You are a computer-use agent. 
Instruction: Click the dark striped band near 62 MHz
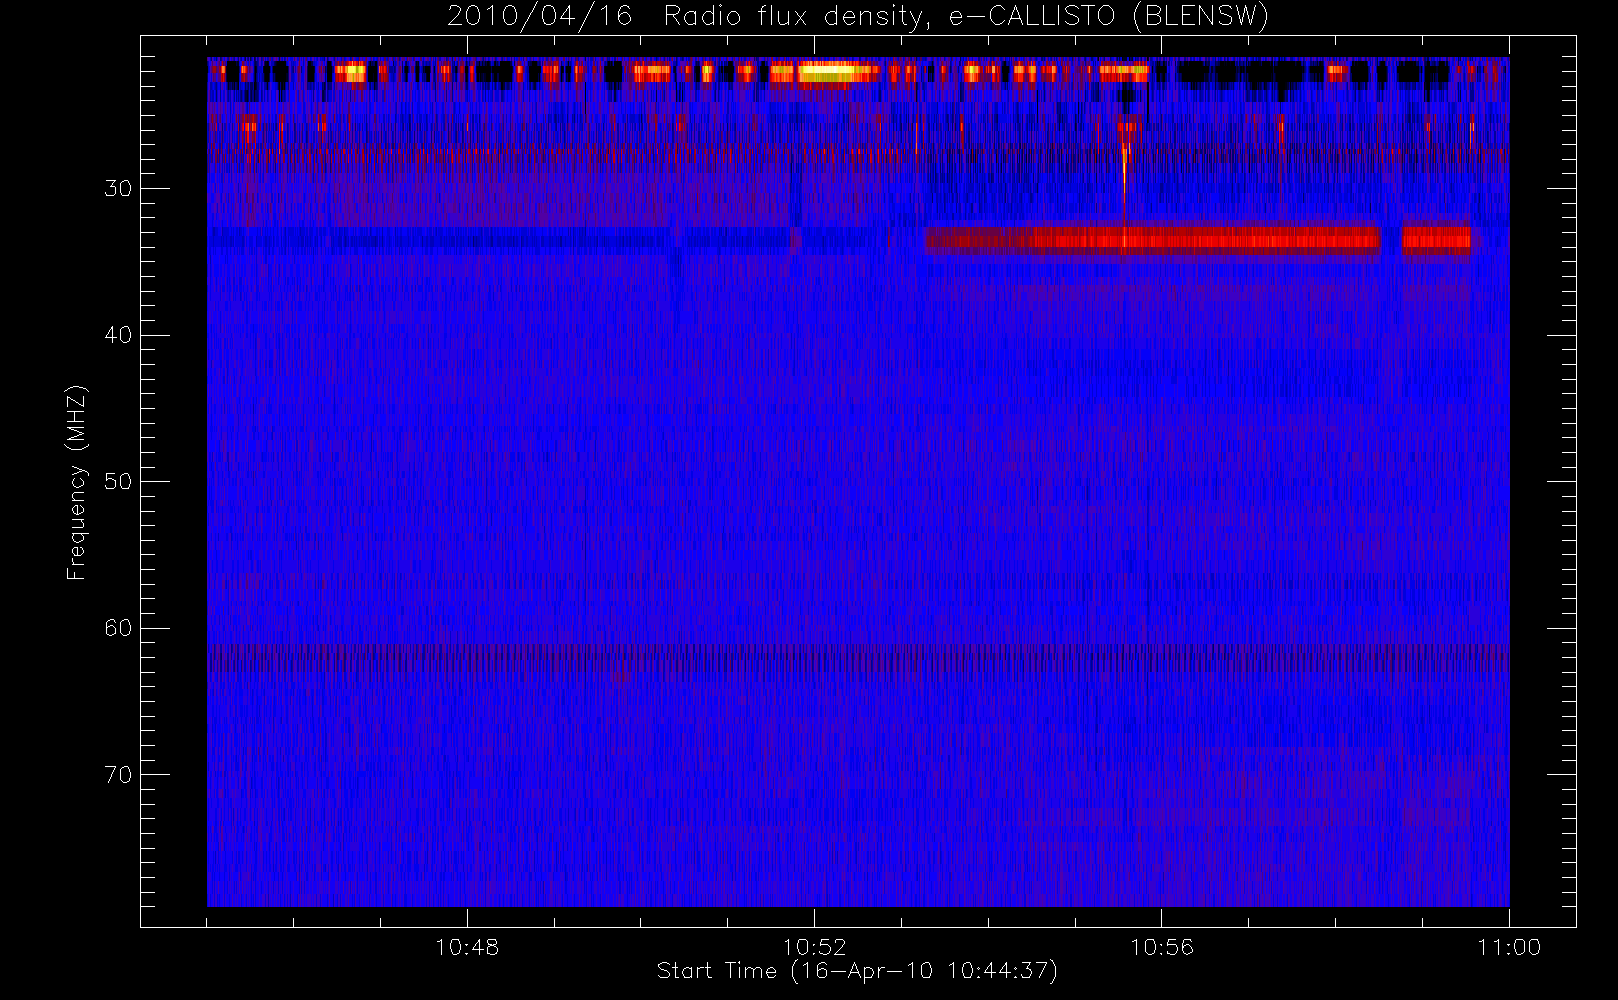[858, 660]
